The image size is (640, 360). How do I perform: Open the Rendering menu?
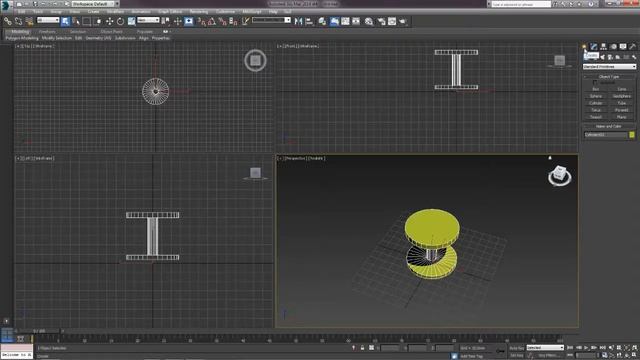[199, 11]
